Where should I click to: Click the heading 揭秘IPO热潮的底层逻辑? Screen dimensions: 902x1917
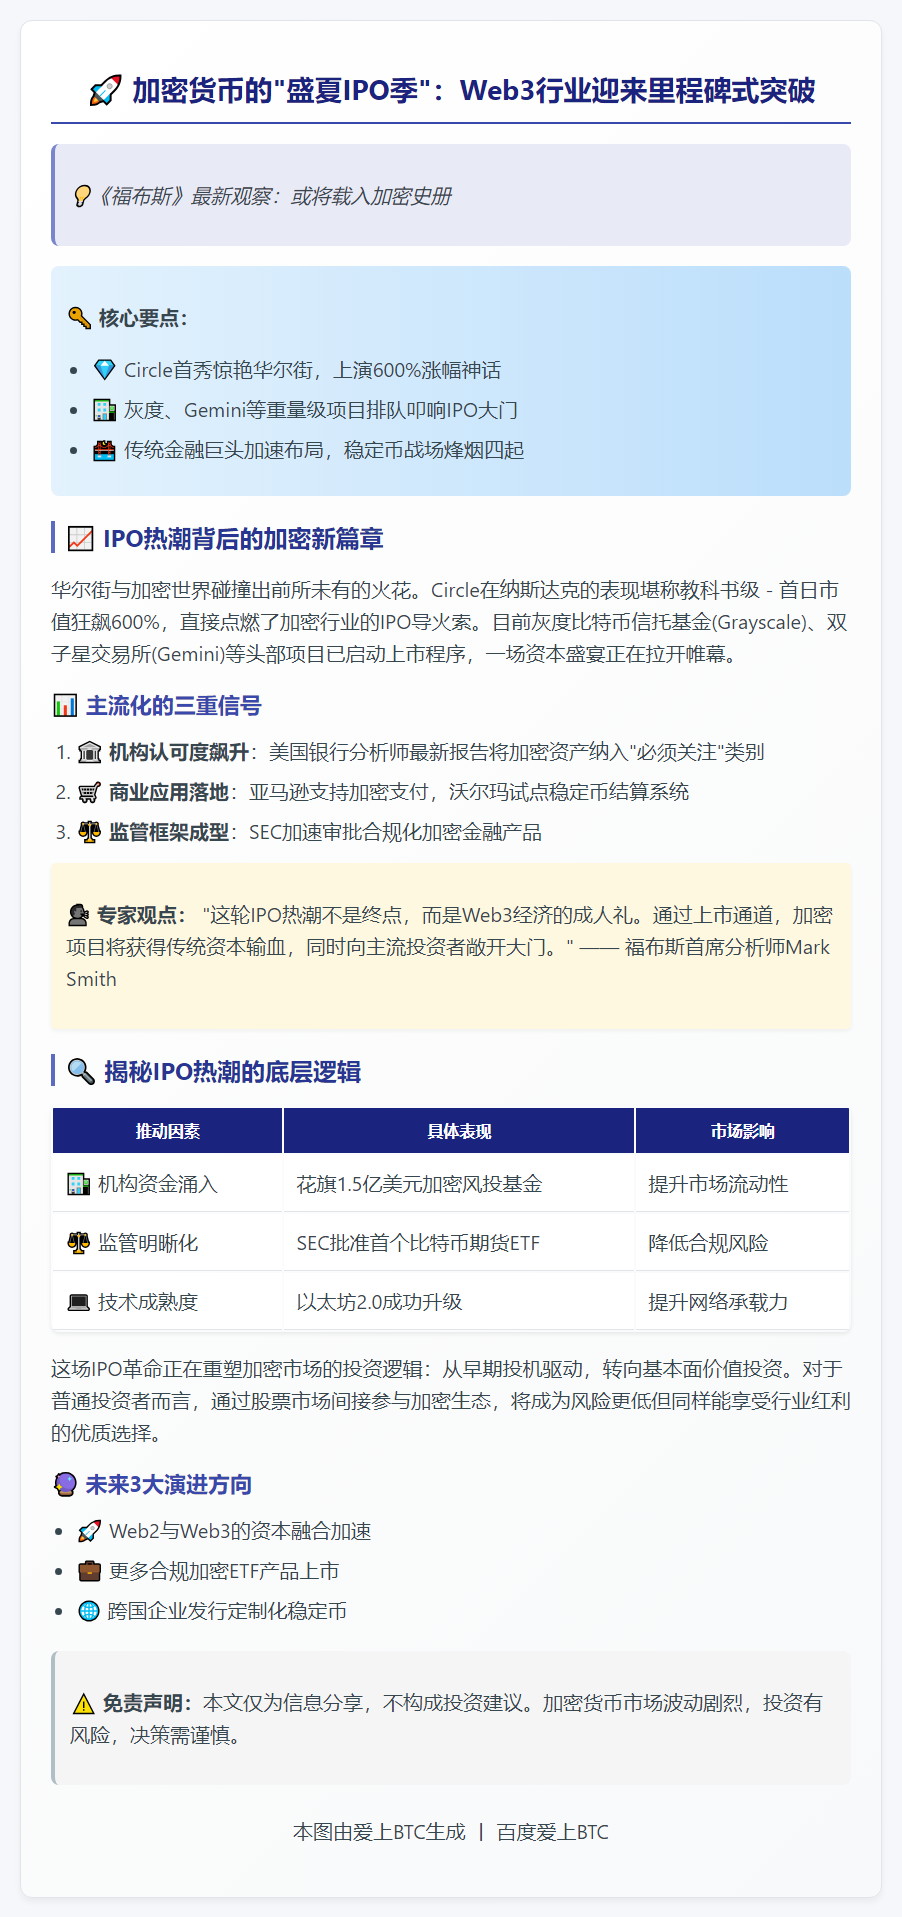click(232, 1072)
